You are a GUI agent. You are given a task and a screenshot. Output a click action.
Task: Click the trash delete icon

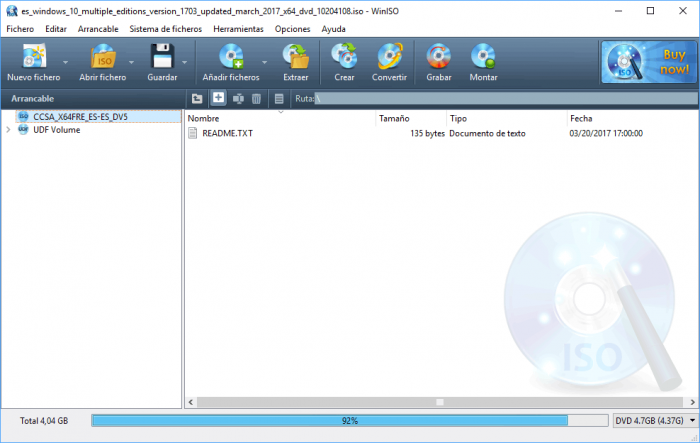pyautogui.click(x=256, y=99)
